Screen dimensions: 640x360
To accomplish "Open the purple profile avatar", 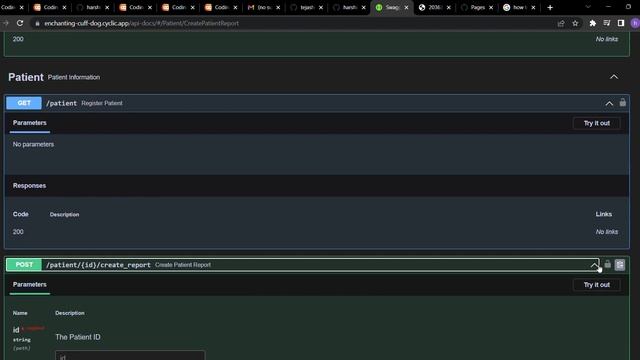I will pos(635,24).
